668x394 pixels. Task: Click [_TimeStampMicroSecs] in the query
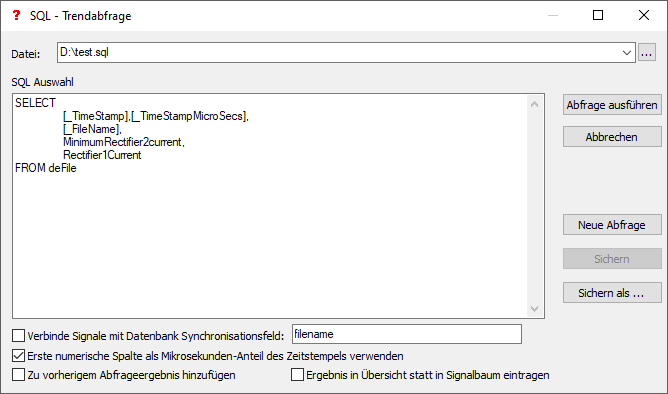[190, 116]
